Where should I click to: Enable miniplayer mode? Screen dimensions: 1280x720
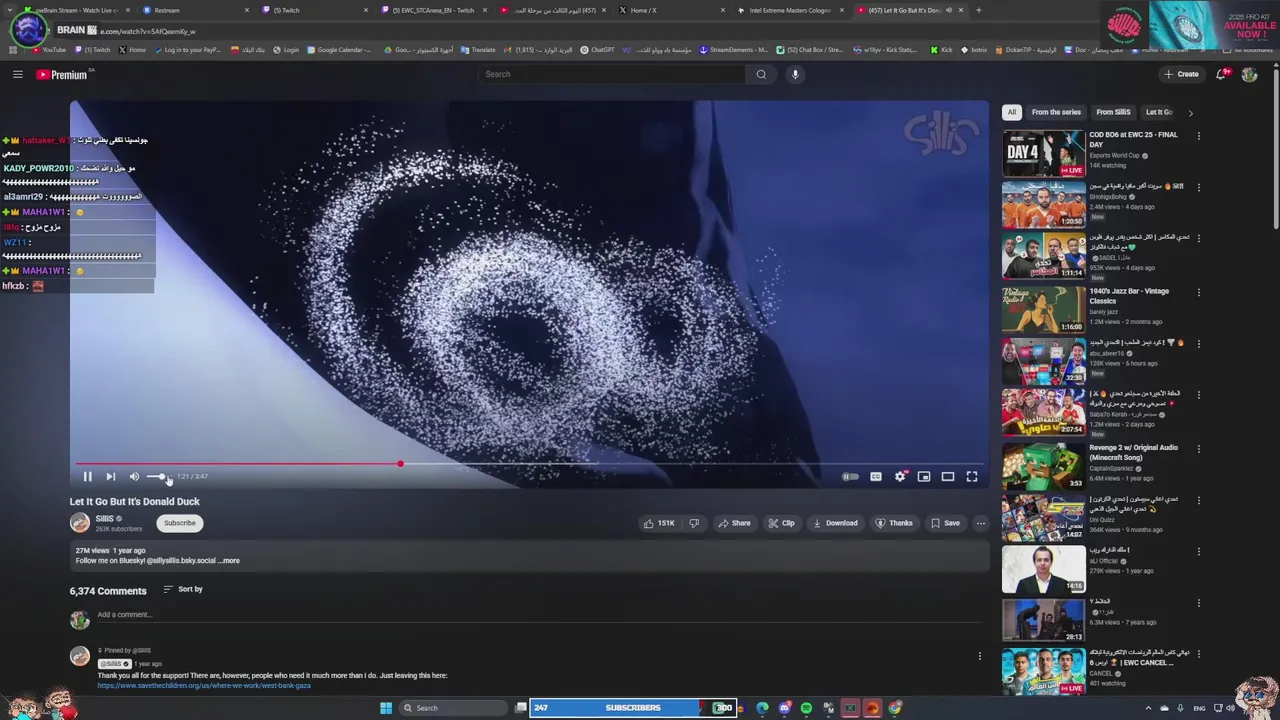[924, 477]
